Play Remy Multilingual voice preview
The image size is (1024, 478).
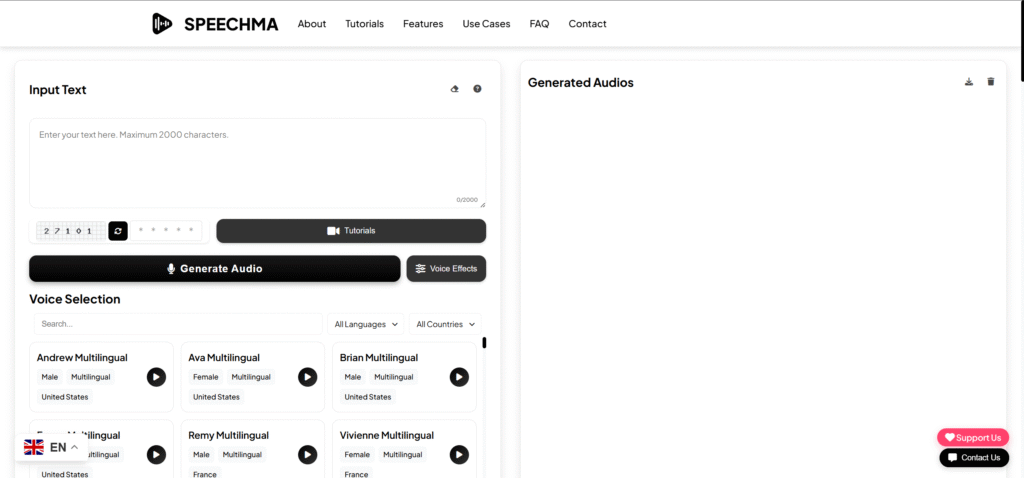point(308,454)
